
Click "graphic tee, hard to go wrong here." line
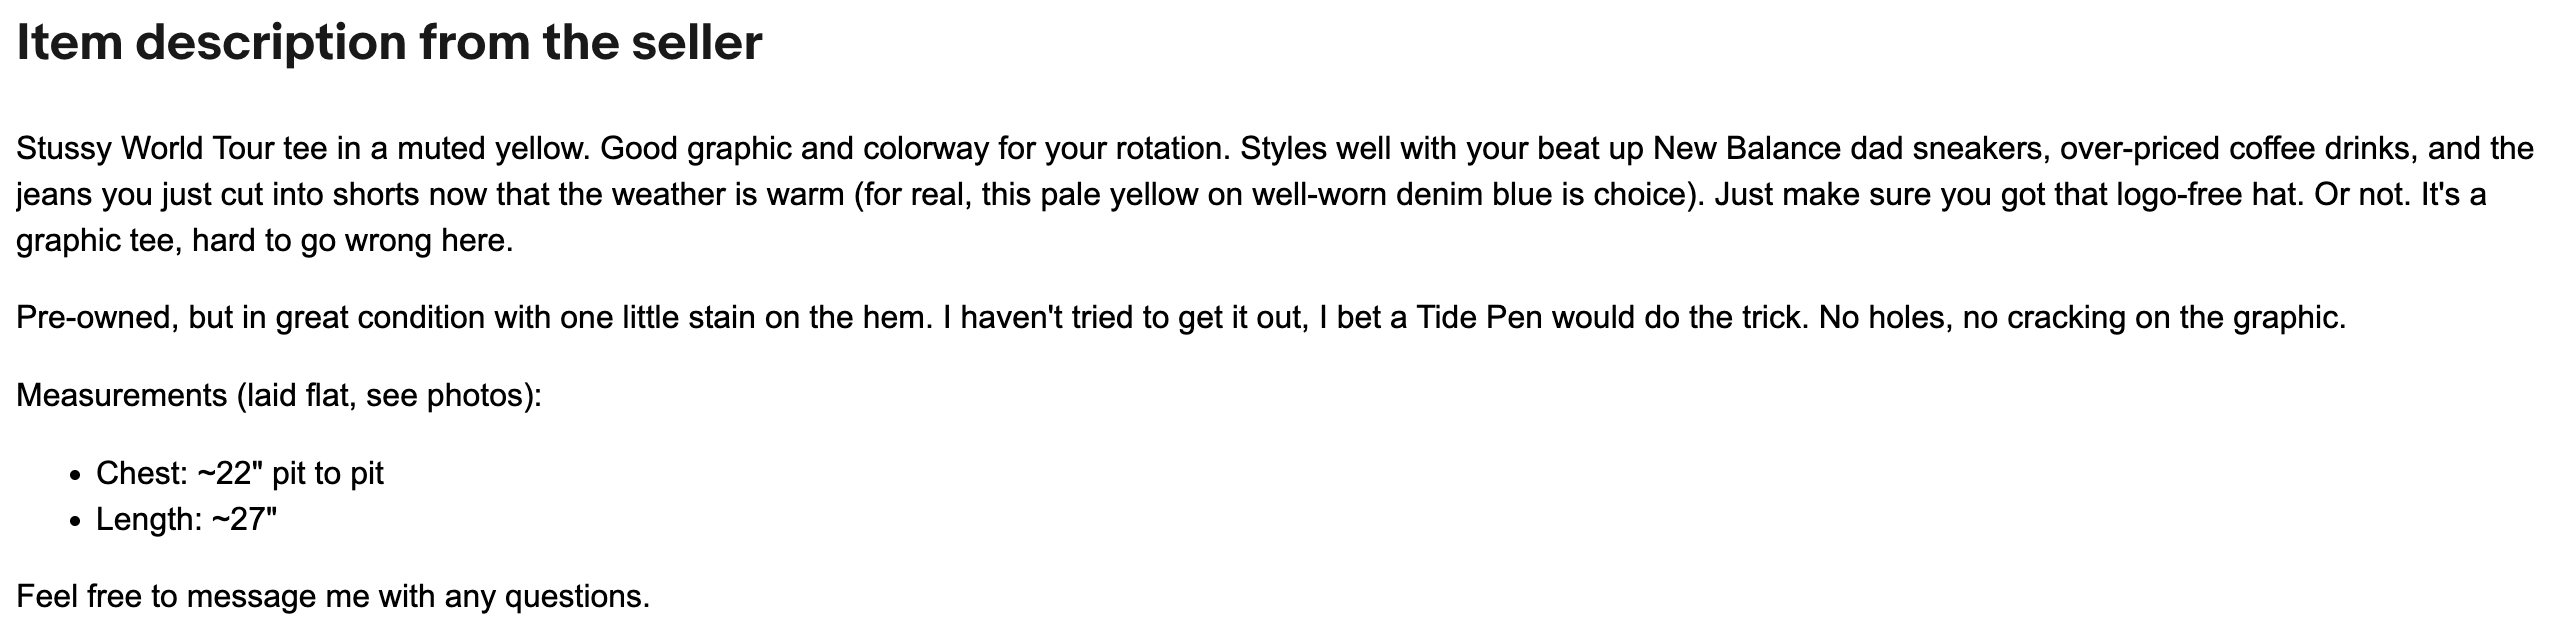pos(264,241)
